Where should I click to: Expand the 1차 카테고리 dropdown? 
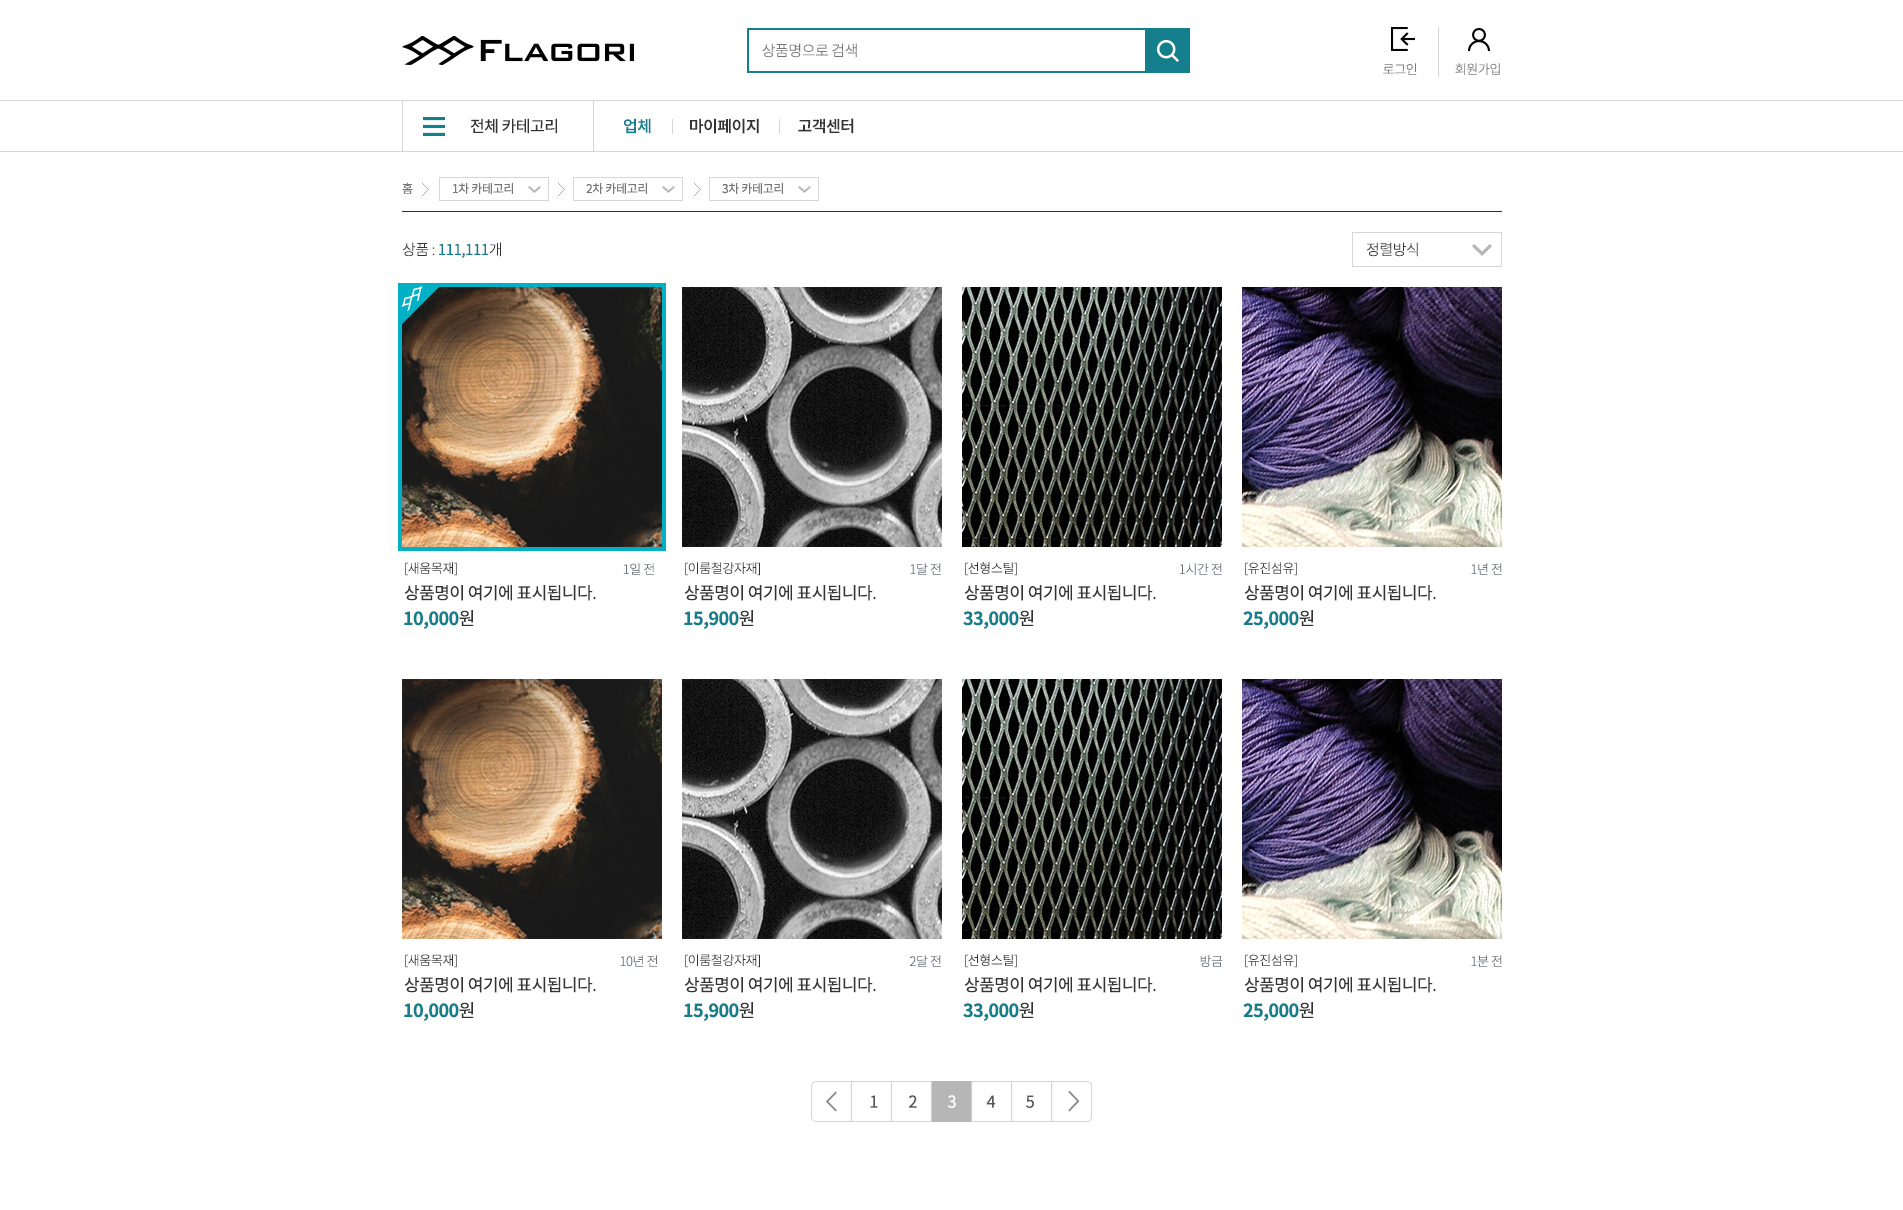(x=494, y=189)
